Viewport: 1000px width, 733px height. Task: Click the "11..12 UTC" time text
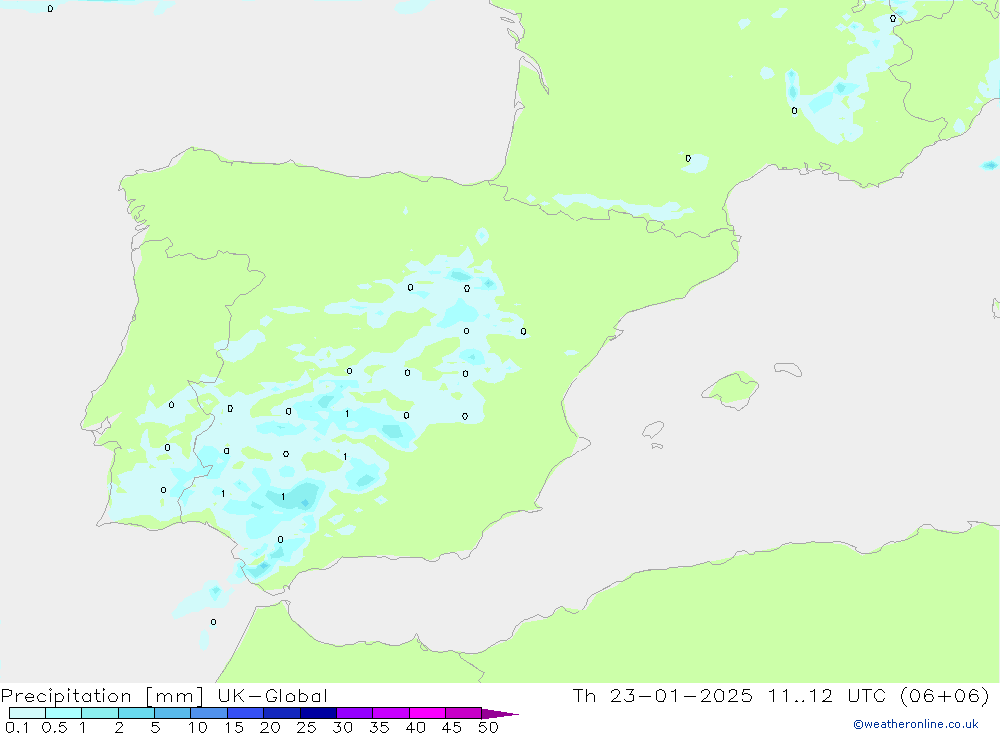point(828,696)
